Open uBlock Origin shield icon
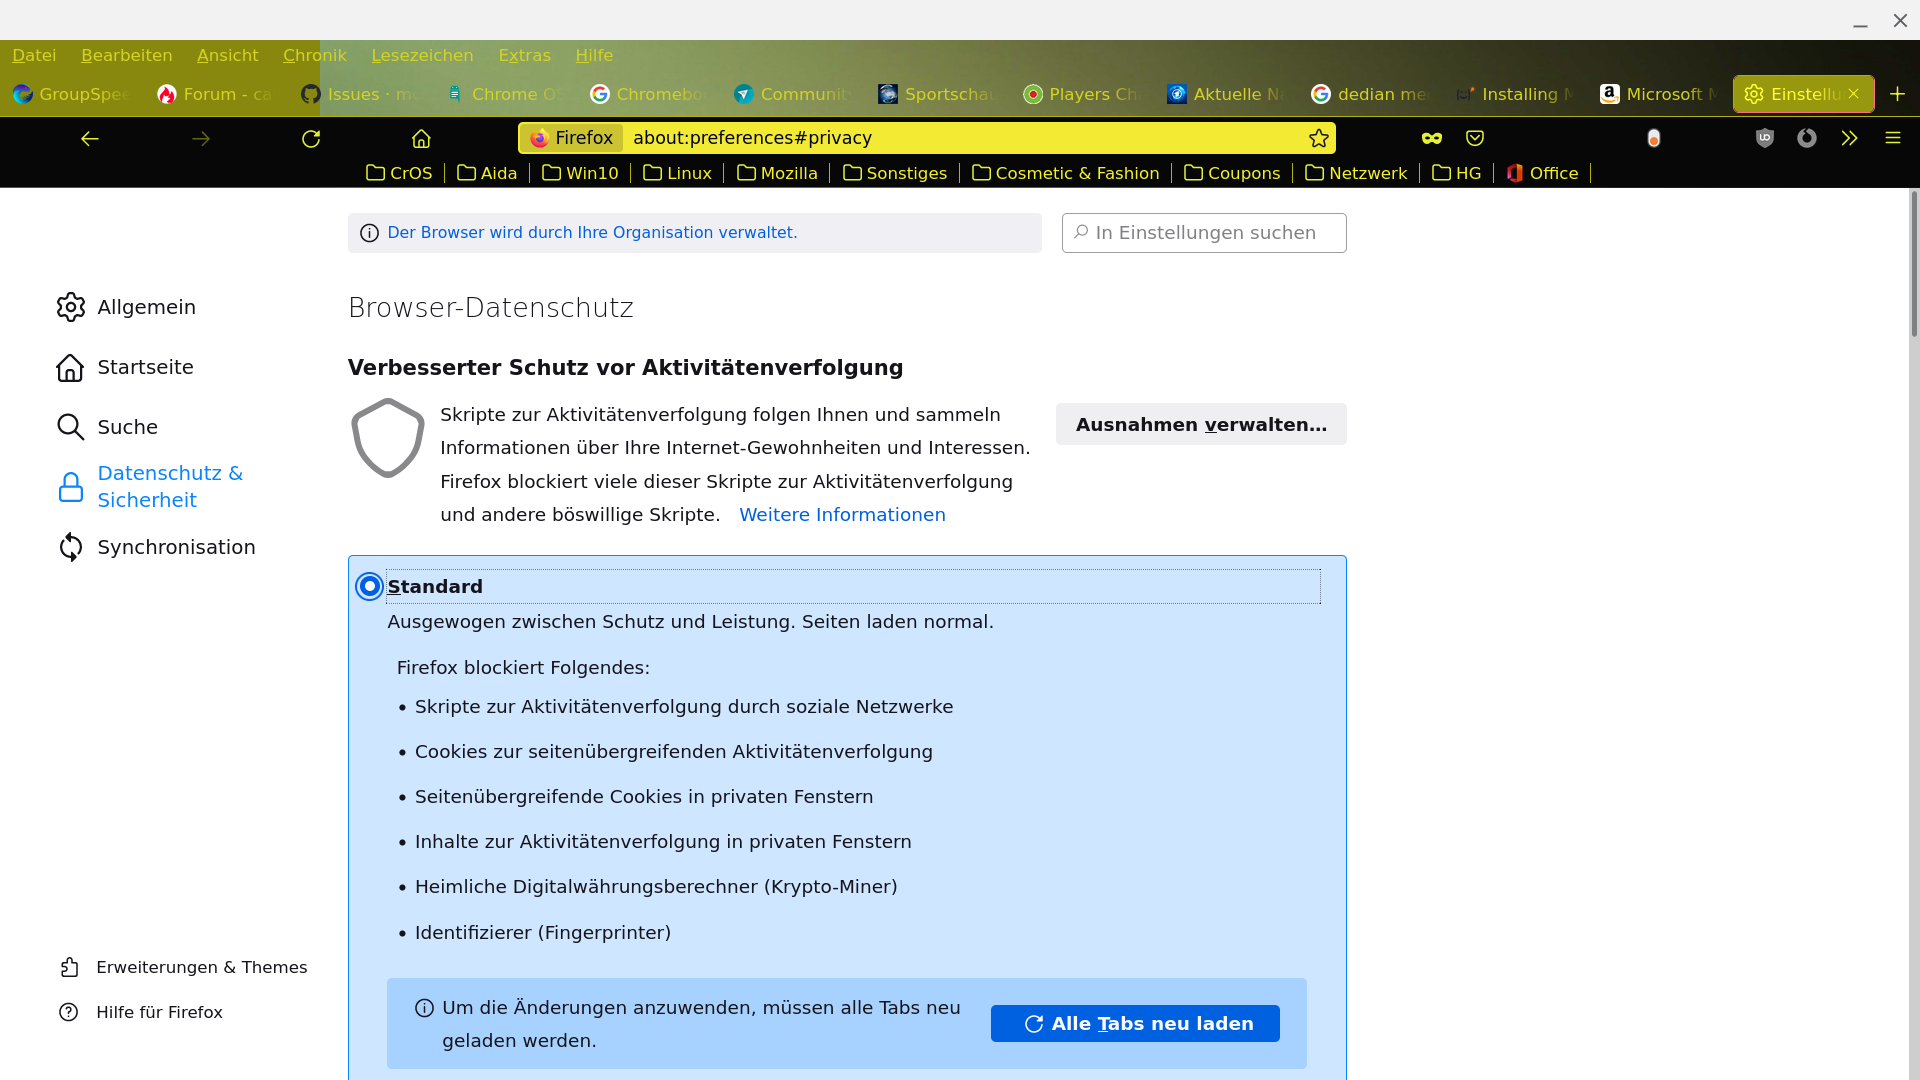This screenshot has width=1920, height=1080. pyautogui.click(x=1765, y=138)
